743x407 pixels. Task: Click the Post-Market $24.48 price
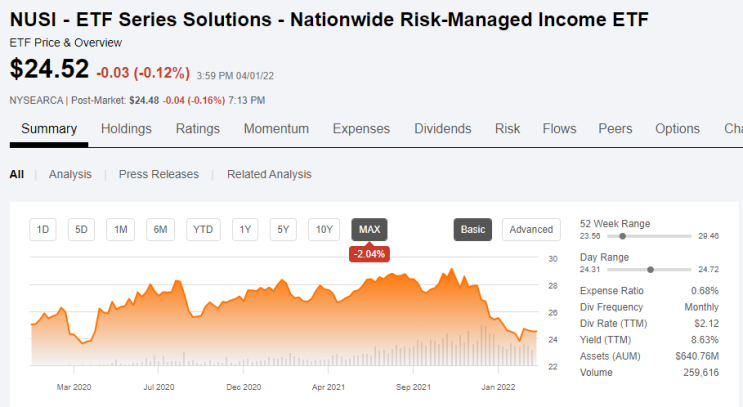click(144, 100)
